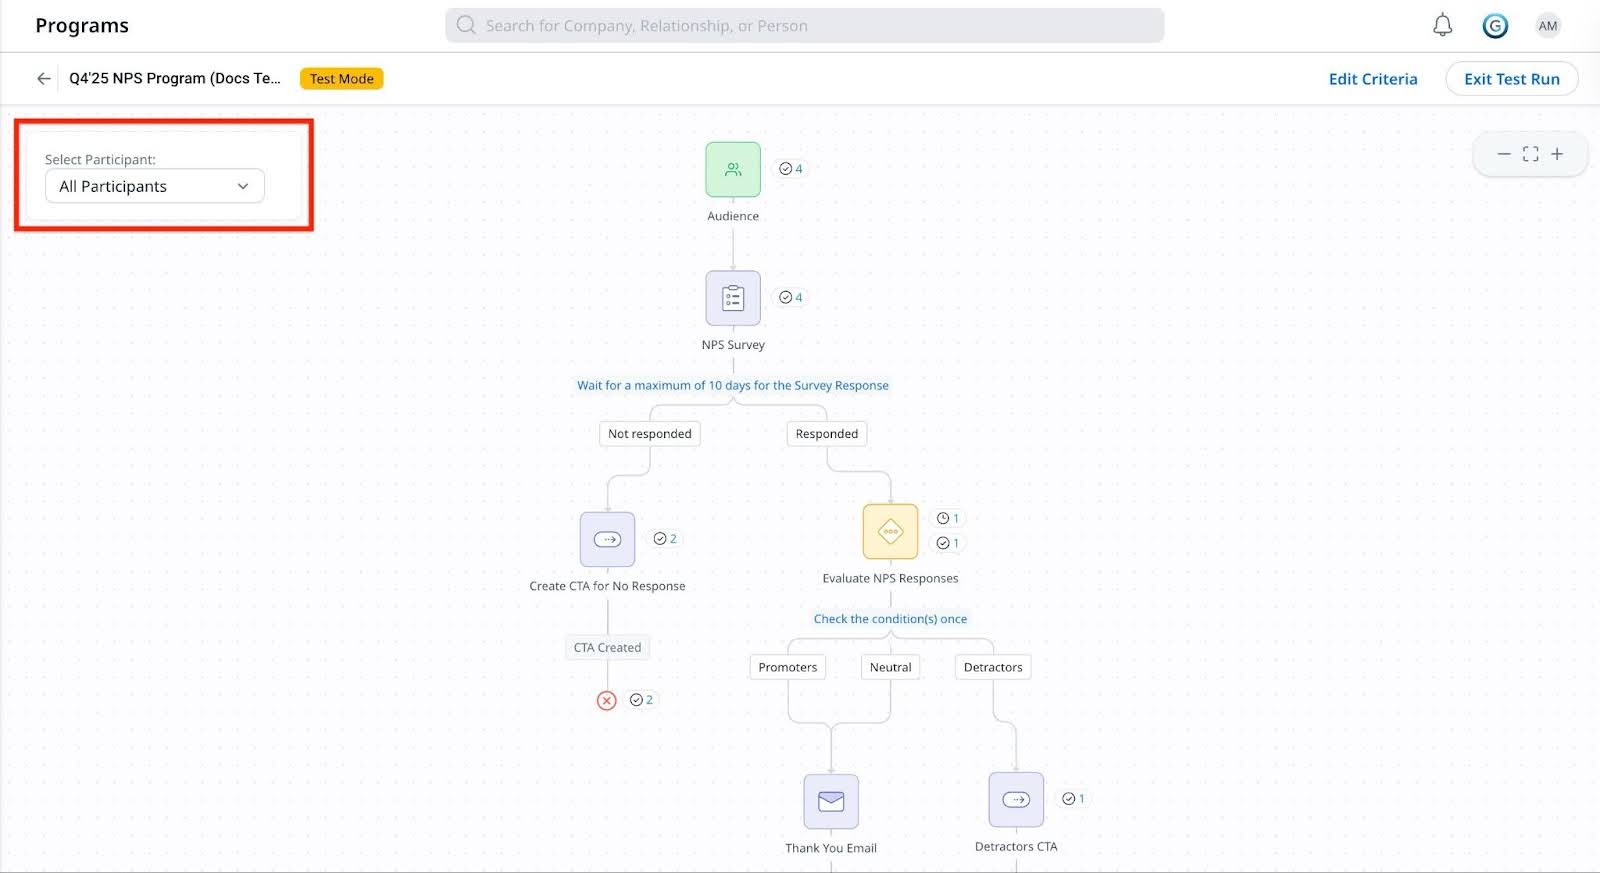Screen dimensions: 1600x873
Task: Focus the Company, Relationship, or Person search field
Action: tap(804, 26)
